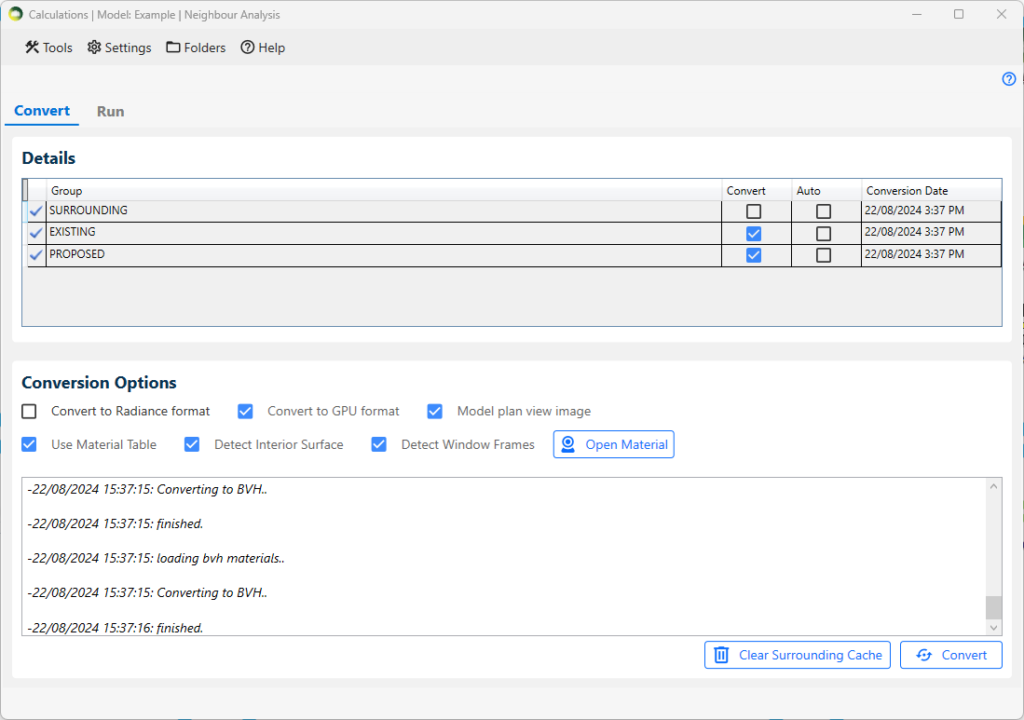Select the Convert tab

42,111
